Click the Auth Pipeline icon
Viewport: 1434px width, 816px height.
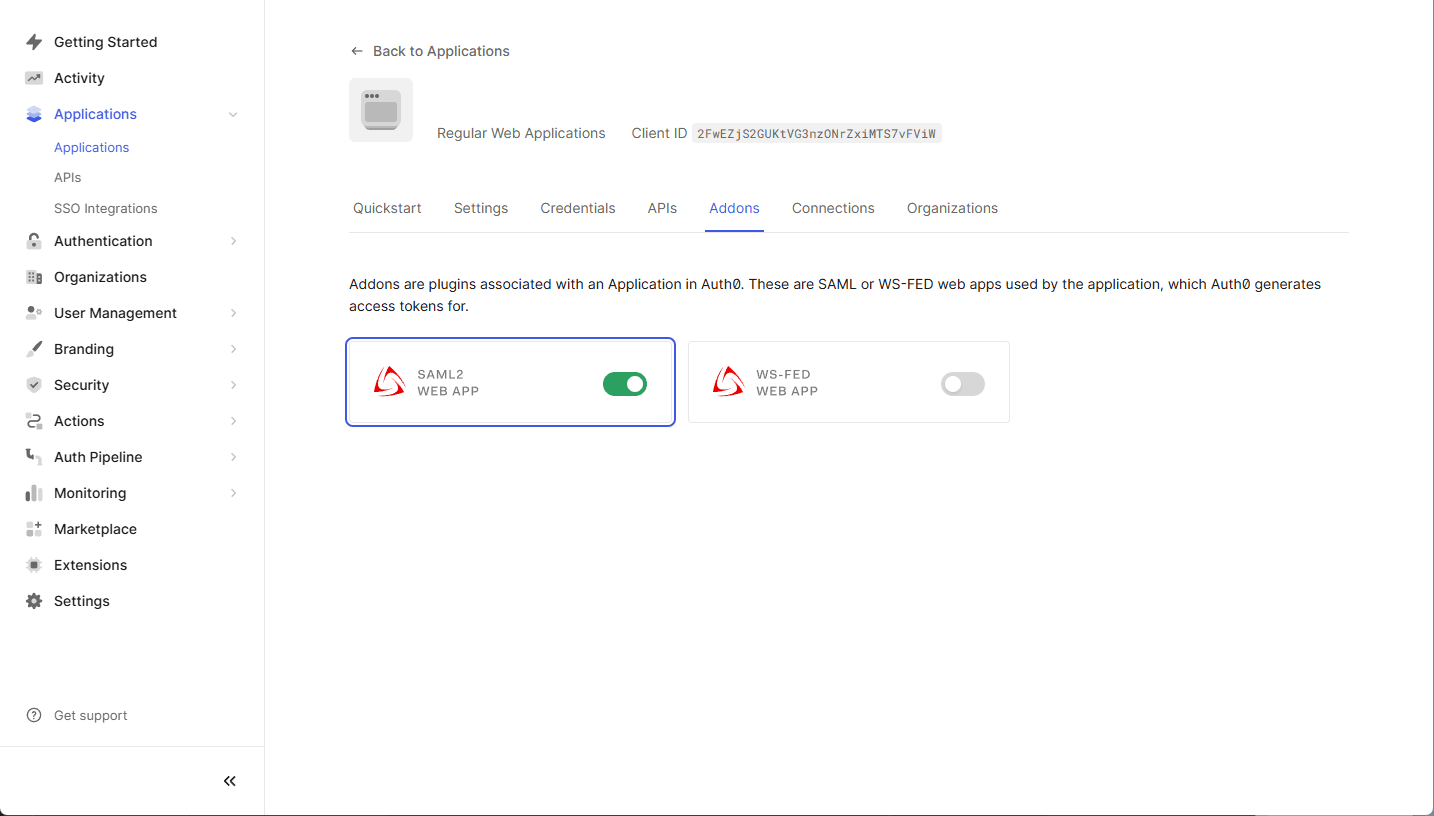coord(34,457)
